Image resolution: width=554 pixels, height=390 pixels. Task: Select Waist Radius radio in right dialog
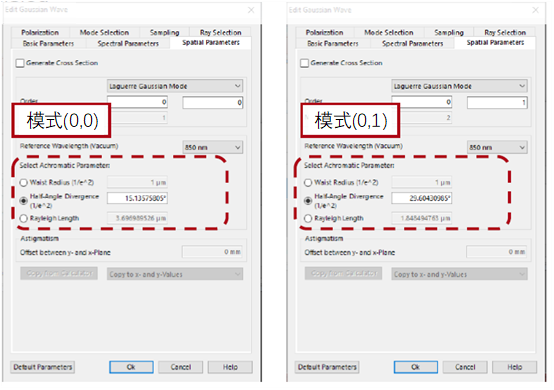coord(308,183)
